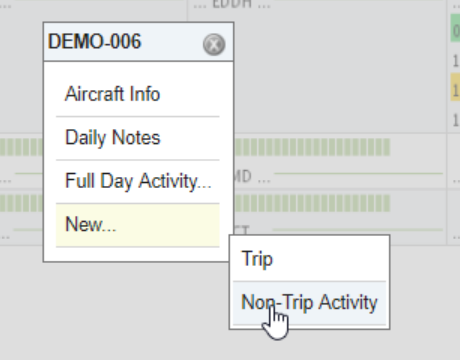
Task: Choose Full Day Activity... in the popup
Action: 138,181
